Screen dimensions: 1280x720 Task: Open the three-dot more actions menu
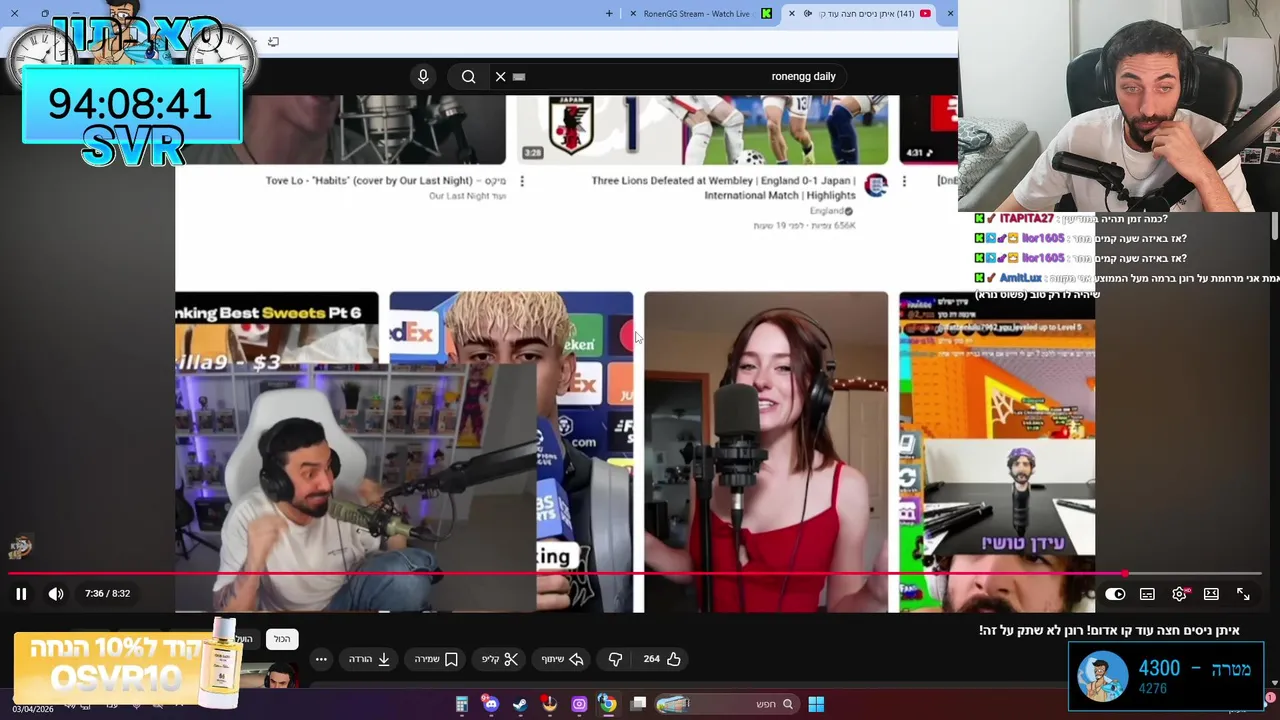[x=321, y=659]
